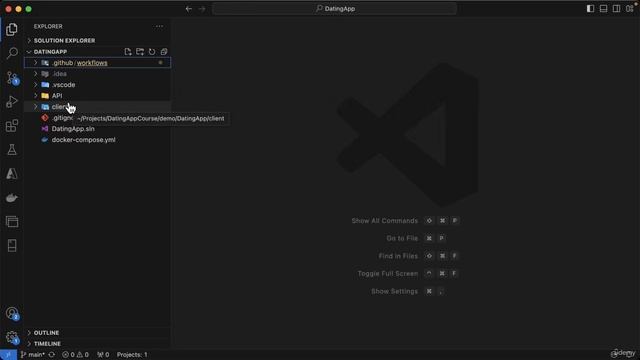Expand the client folder
The height and width of the screenshot is (360, 640).
(x=98, y=107)
